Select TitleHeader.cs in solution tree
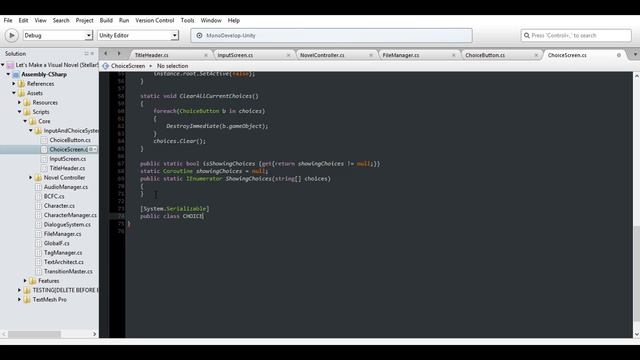Image resolution: width=640 pixels, height=360 pixels. coord(67,168)
